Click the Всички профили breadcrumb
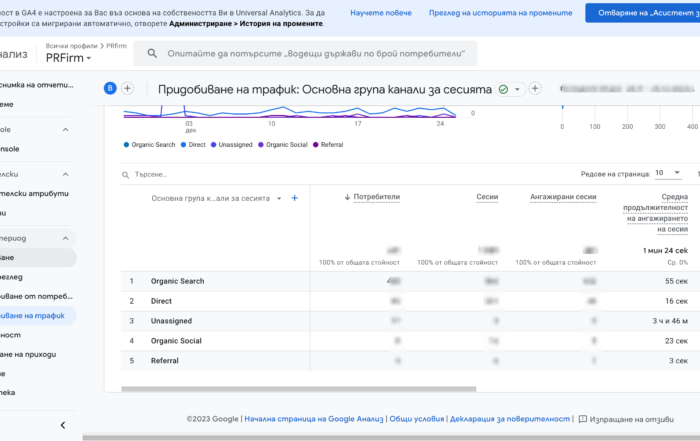Viewport: 700px width, 441px height. point(71,46)
